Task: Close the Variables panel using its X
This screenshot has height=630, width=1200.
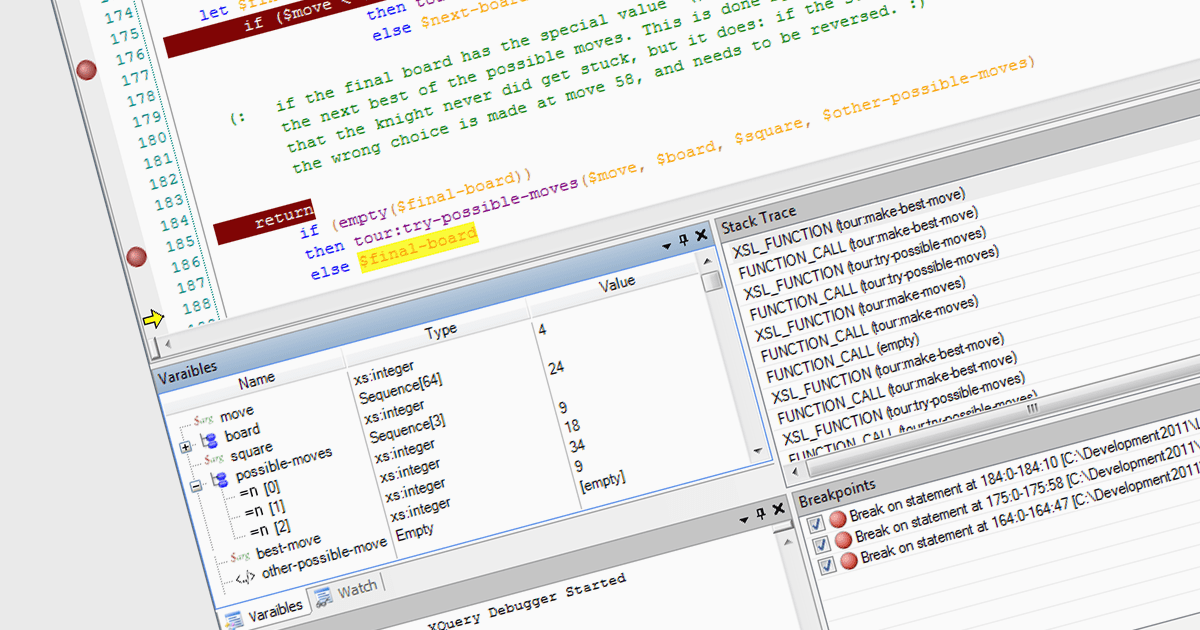Action: tap(701, 235)
